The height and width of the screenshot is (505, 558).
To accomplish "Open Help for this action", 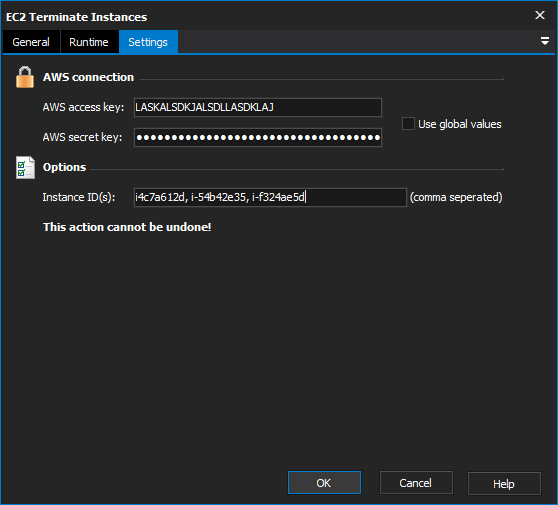I will click(x=504, y=483).
